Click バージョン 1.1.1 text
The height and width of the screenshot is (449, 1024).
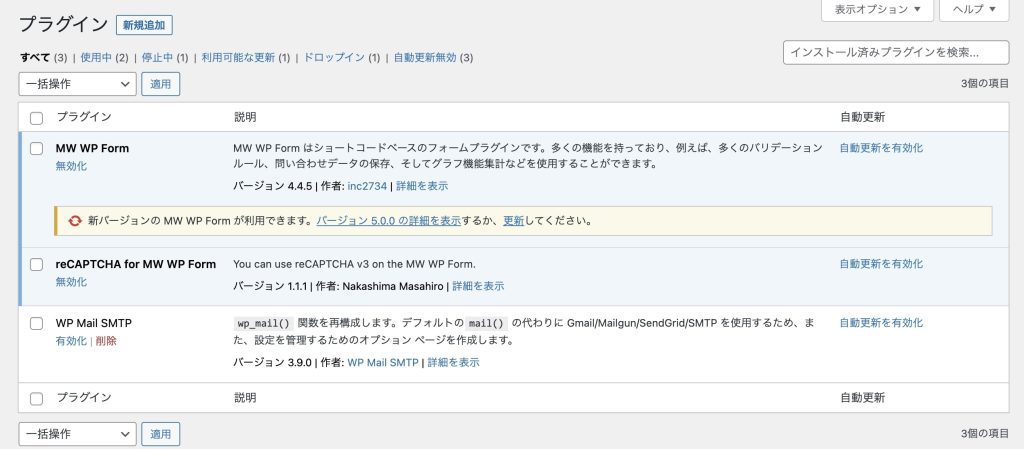(x=270, y=286)
